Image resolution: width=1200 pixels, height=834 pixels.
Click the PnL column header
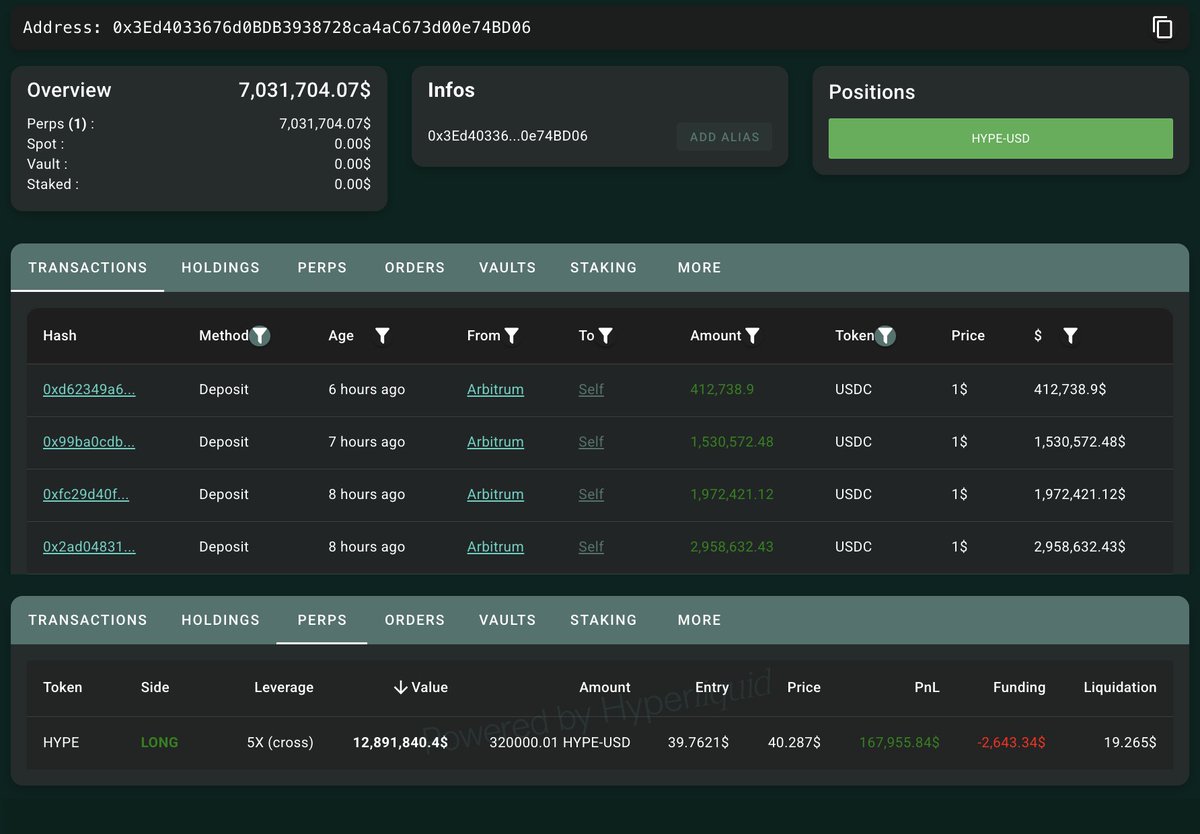pyautogui.click(x=925, y=687)
